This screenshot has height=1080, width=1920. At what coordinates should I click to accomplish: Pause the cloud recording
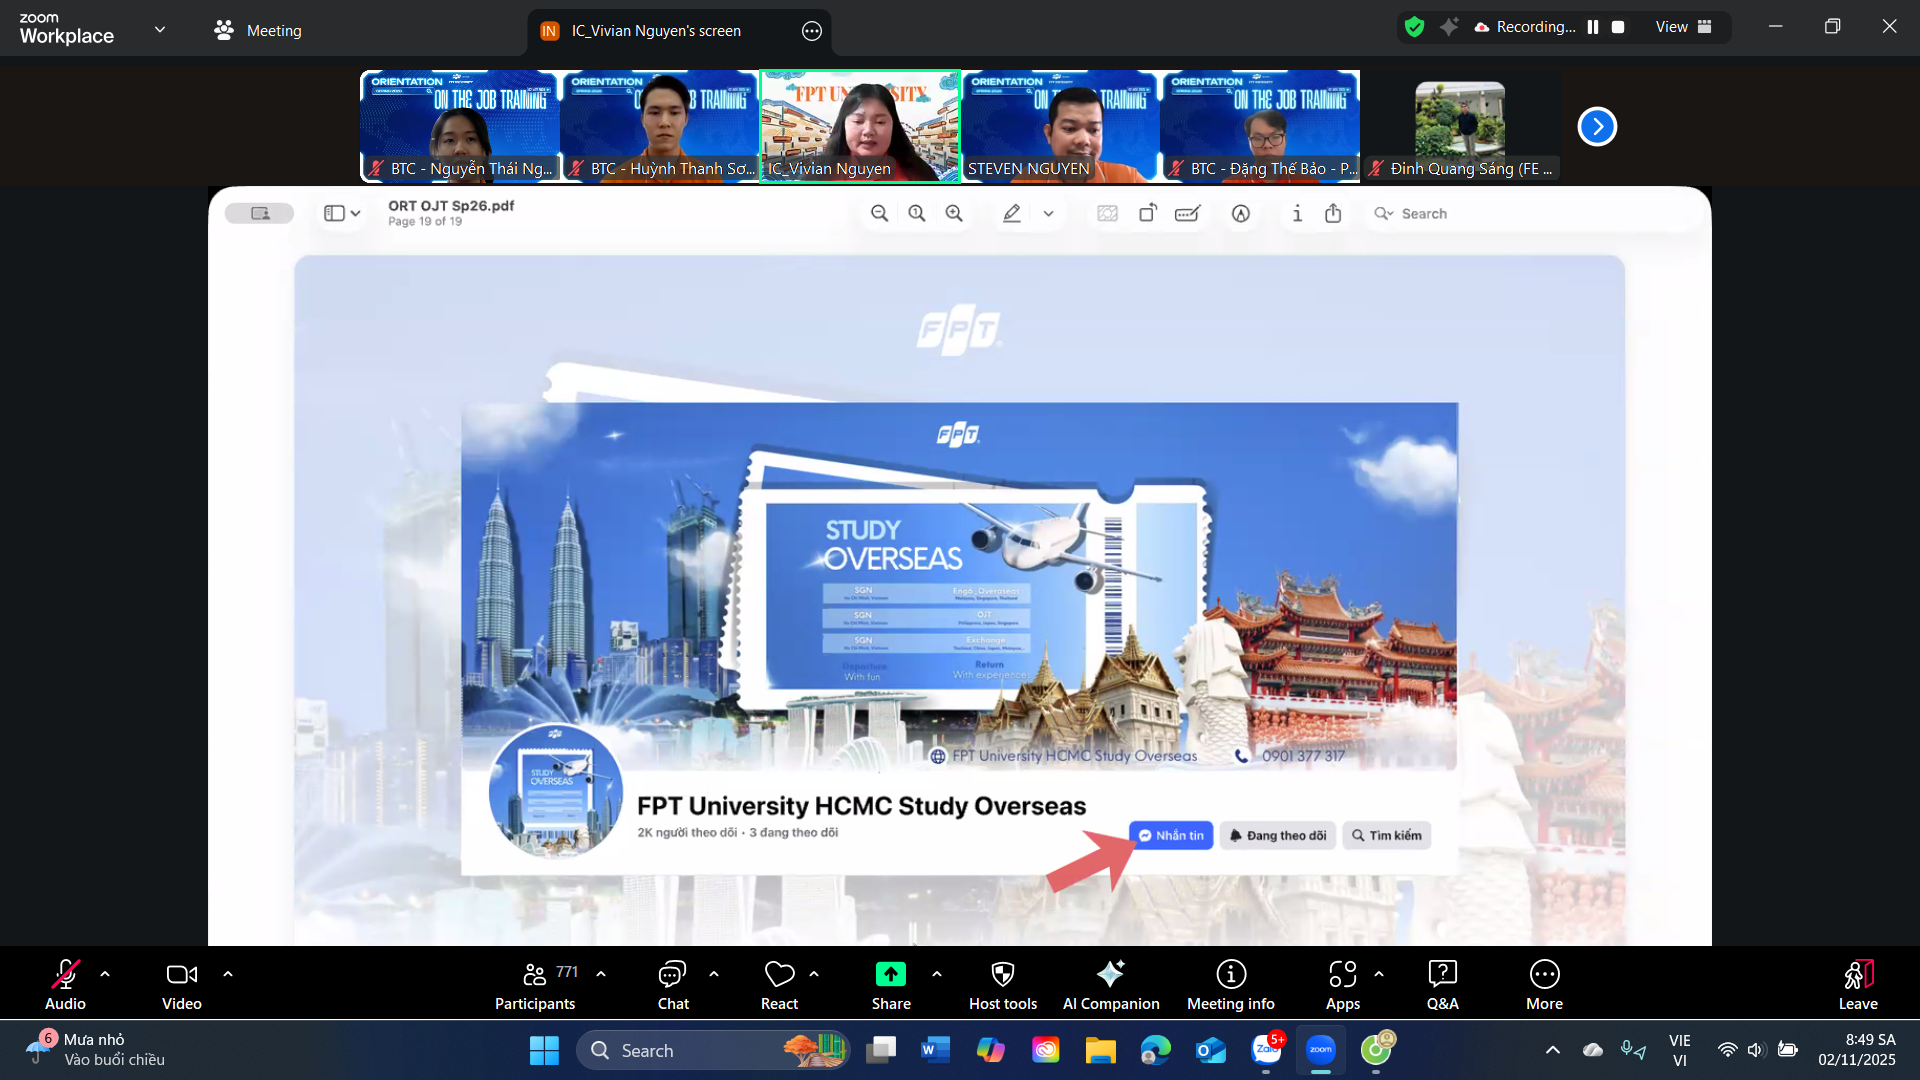pyautogui.click(x=1593, y=27)
